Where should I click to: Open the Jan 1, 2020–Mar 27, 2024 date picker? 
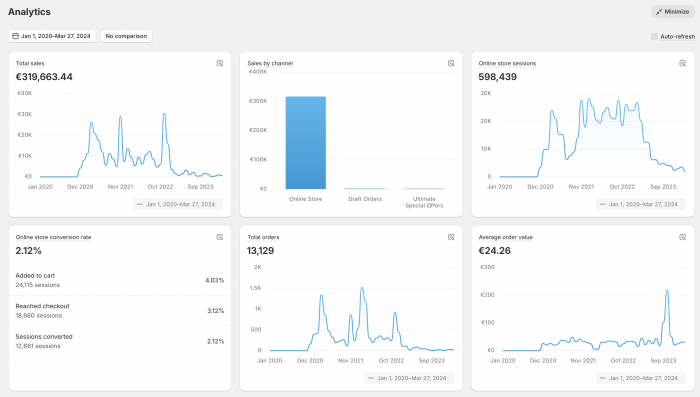tap(52, 36)
